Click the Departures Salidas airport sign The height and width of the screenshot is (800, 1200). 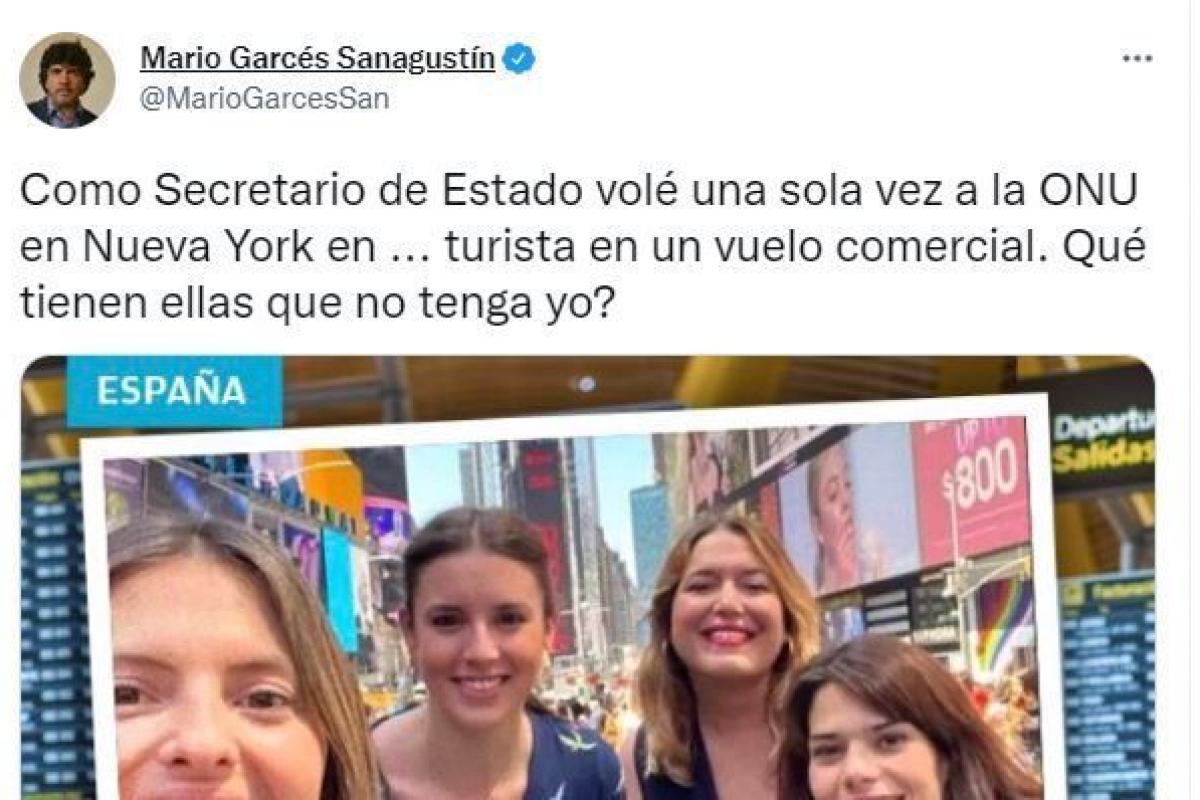[1101, 440]
